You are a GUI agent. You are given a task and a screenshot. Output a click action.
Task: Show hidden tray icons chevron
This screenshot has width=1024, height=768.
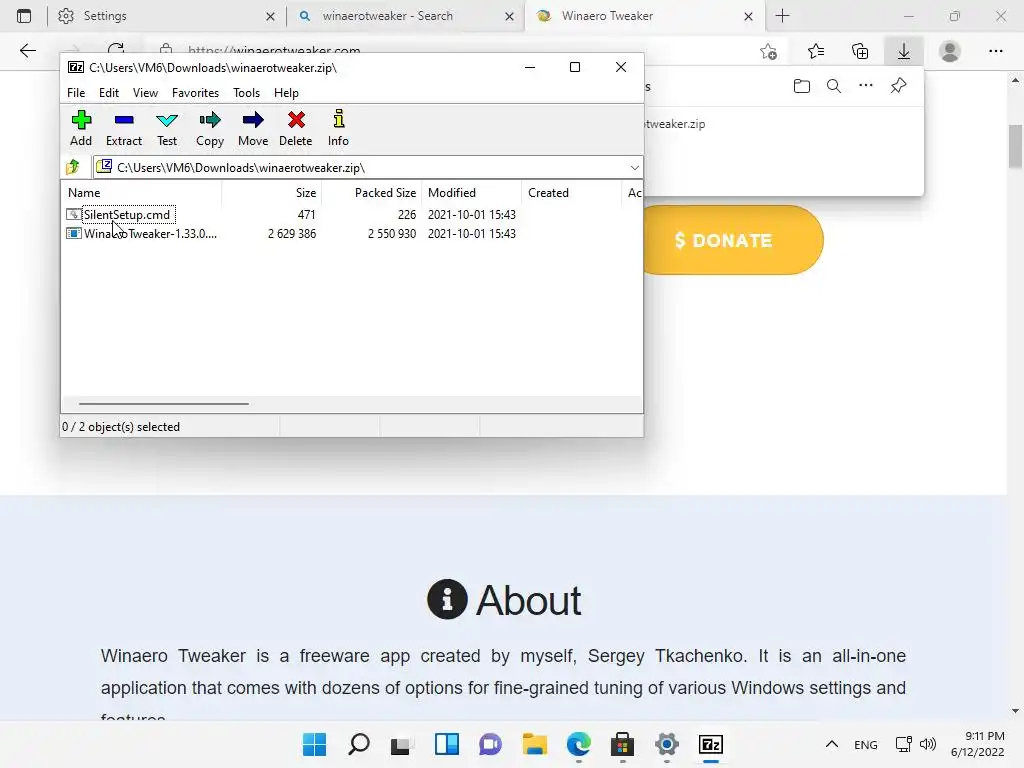[x=831, y=744]
